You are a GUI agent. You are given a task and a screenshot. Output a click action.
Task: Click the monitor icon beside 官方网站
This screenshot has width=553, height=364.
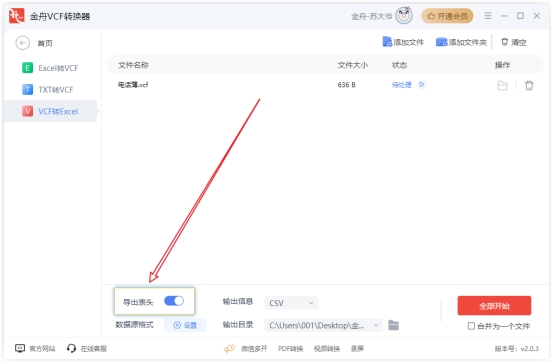point(20,348)
